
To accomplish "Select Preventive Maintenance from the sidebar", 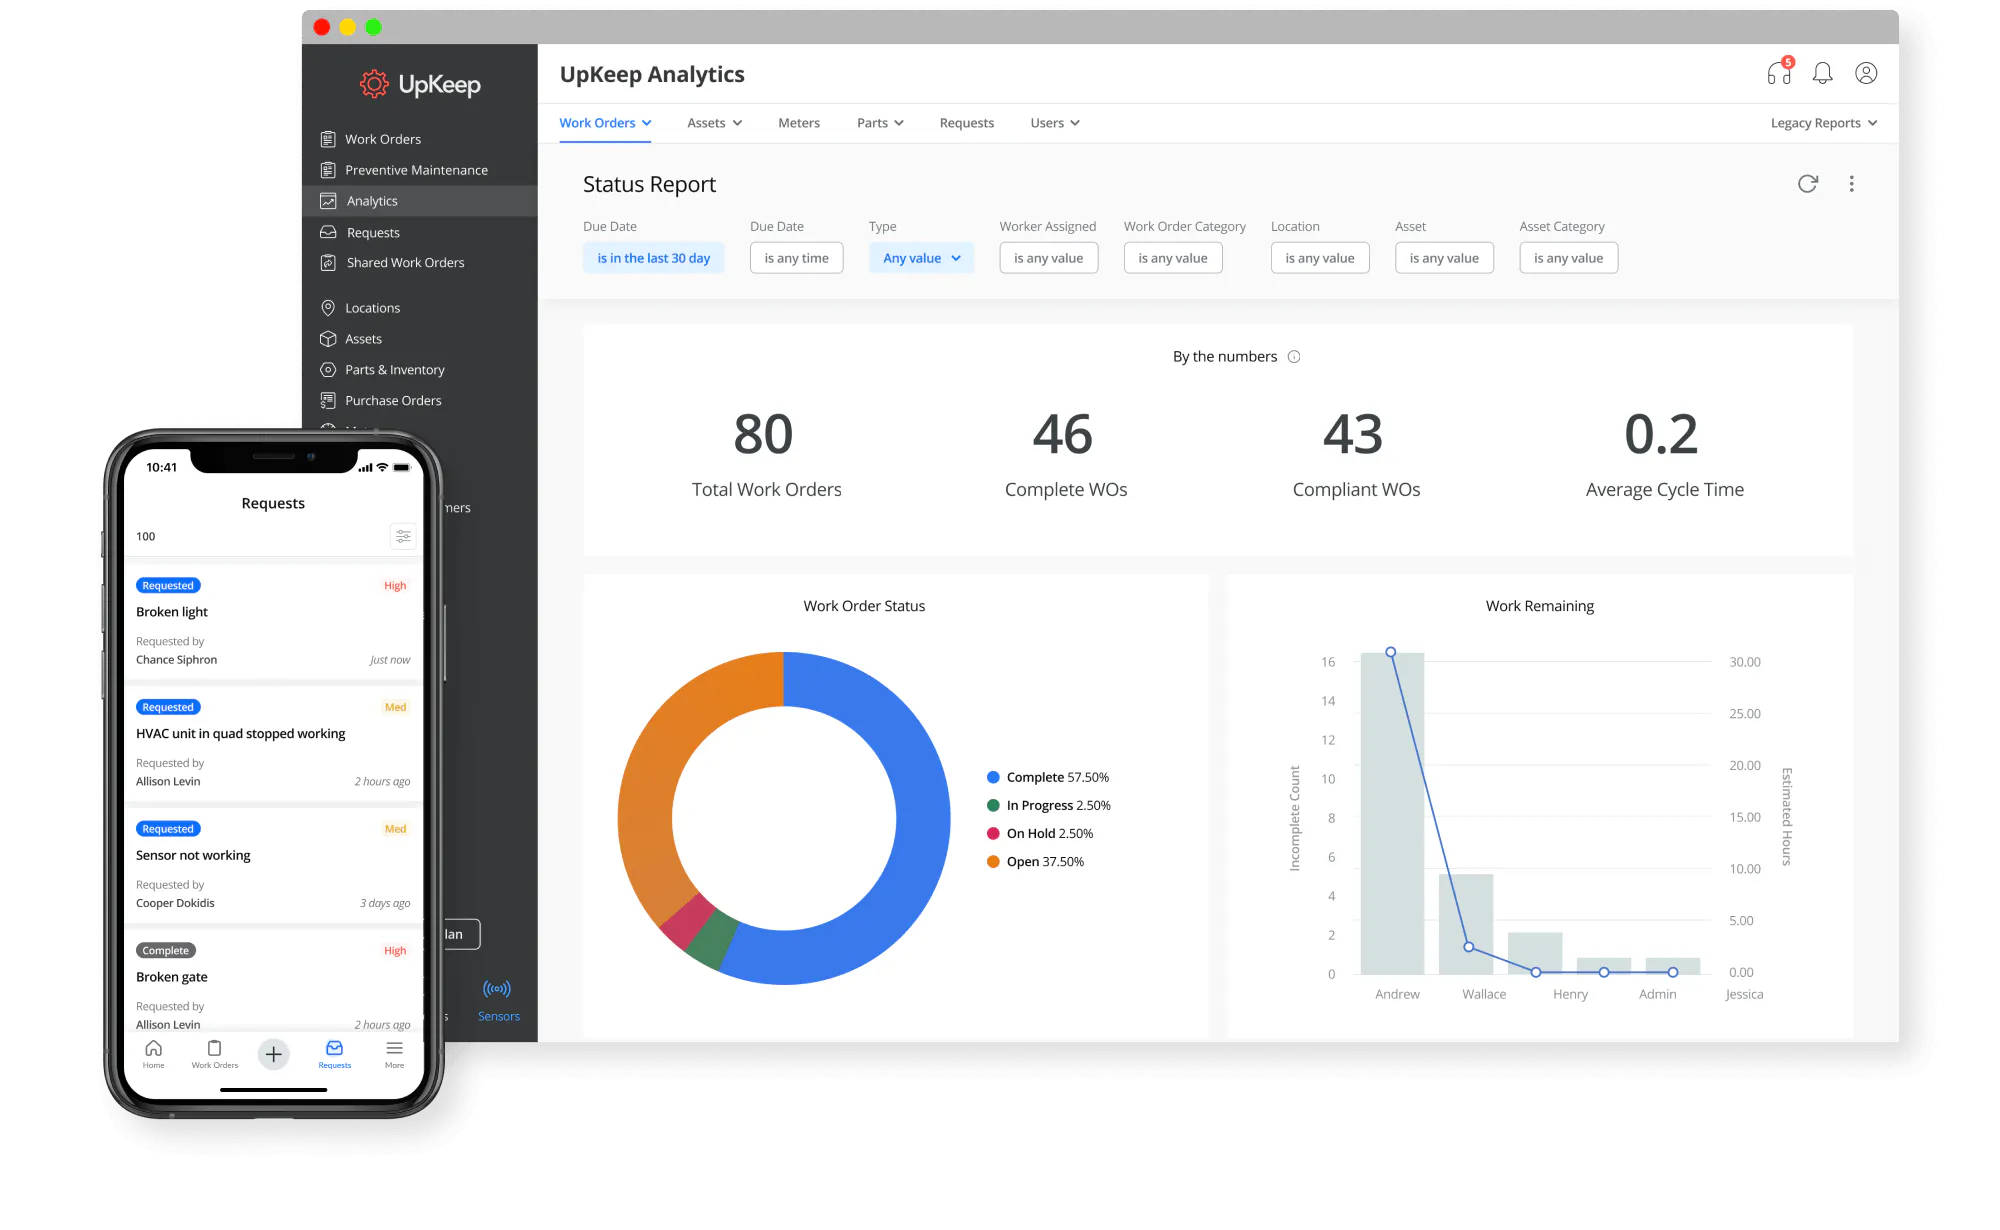I will (416, 169).
